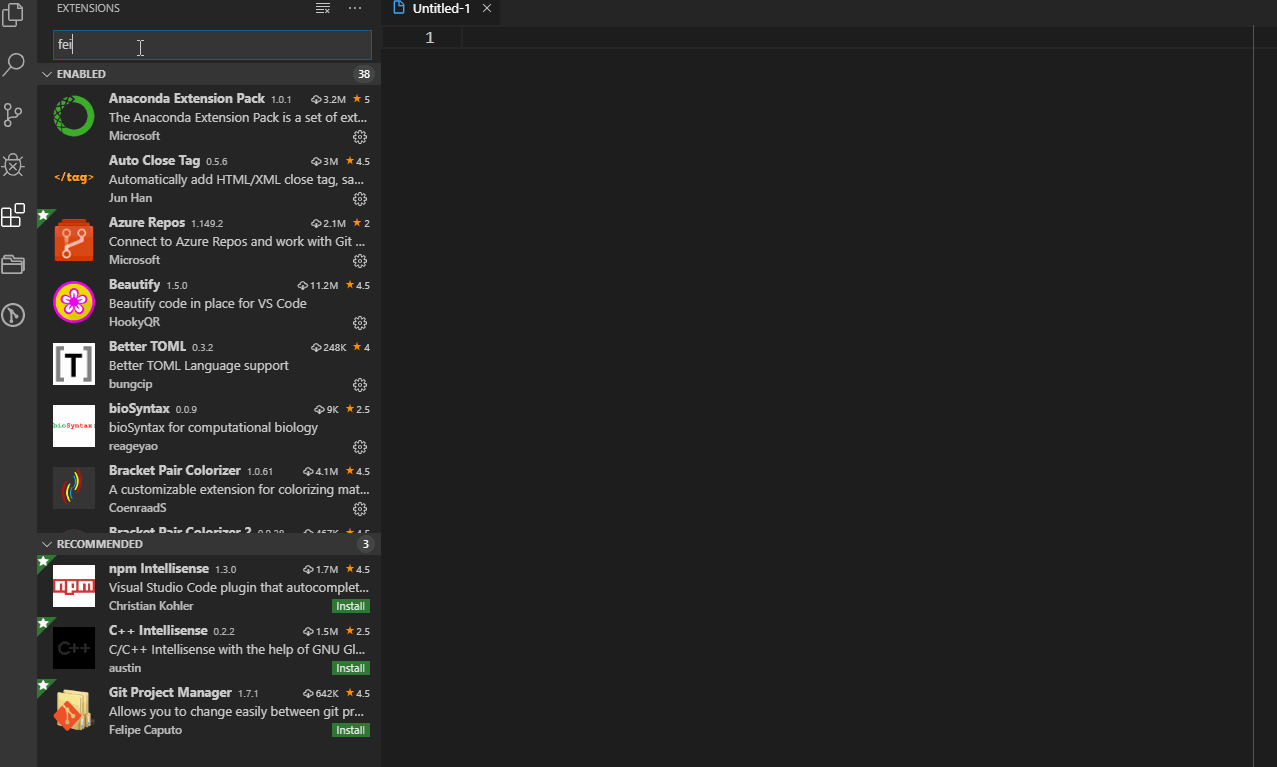Image resolution: width=1277 pixels, height=767 pixels.
Task: Click the Beautify description text
Action: point(208,304)
